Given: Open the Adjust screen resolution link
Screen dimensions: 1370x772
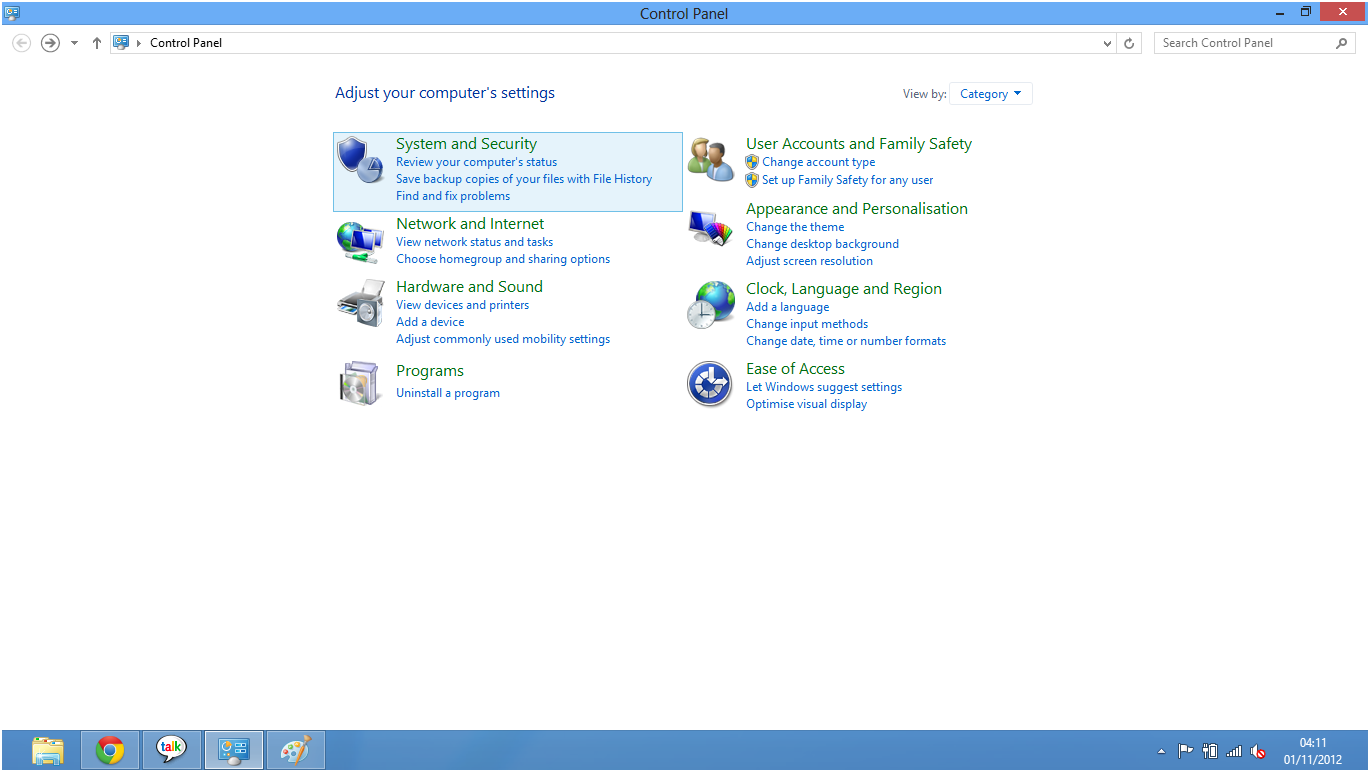Looking at the screenshot, I should 809,261.
